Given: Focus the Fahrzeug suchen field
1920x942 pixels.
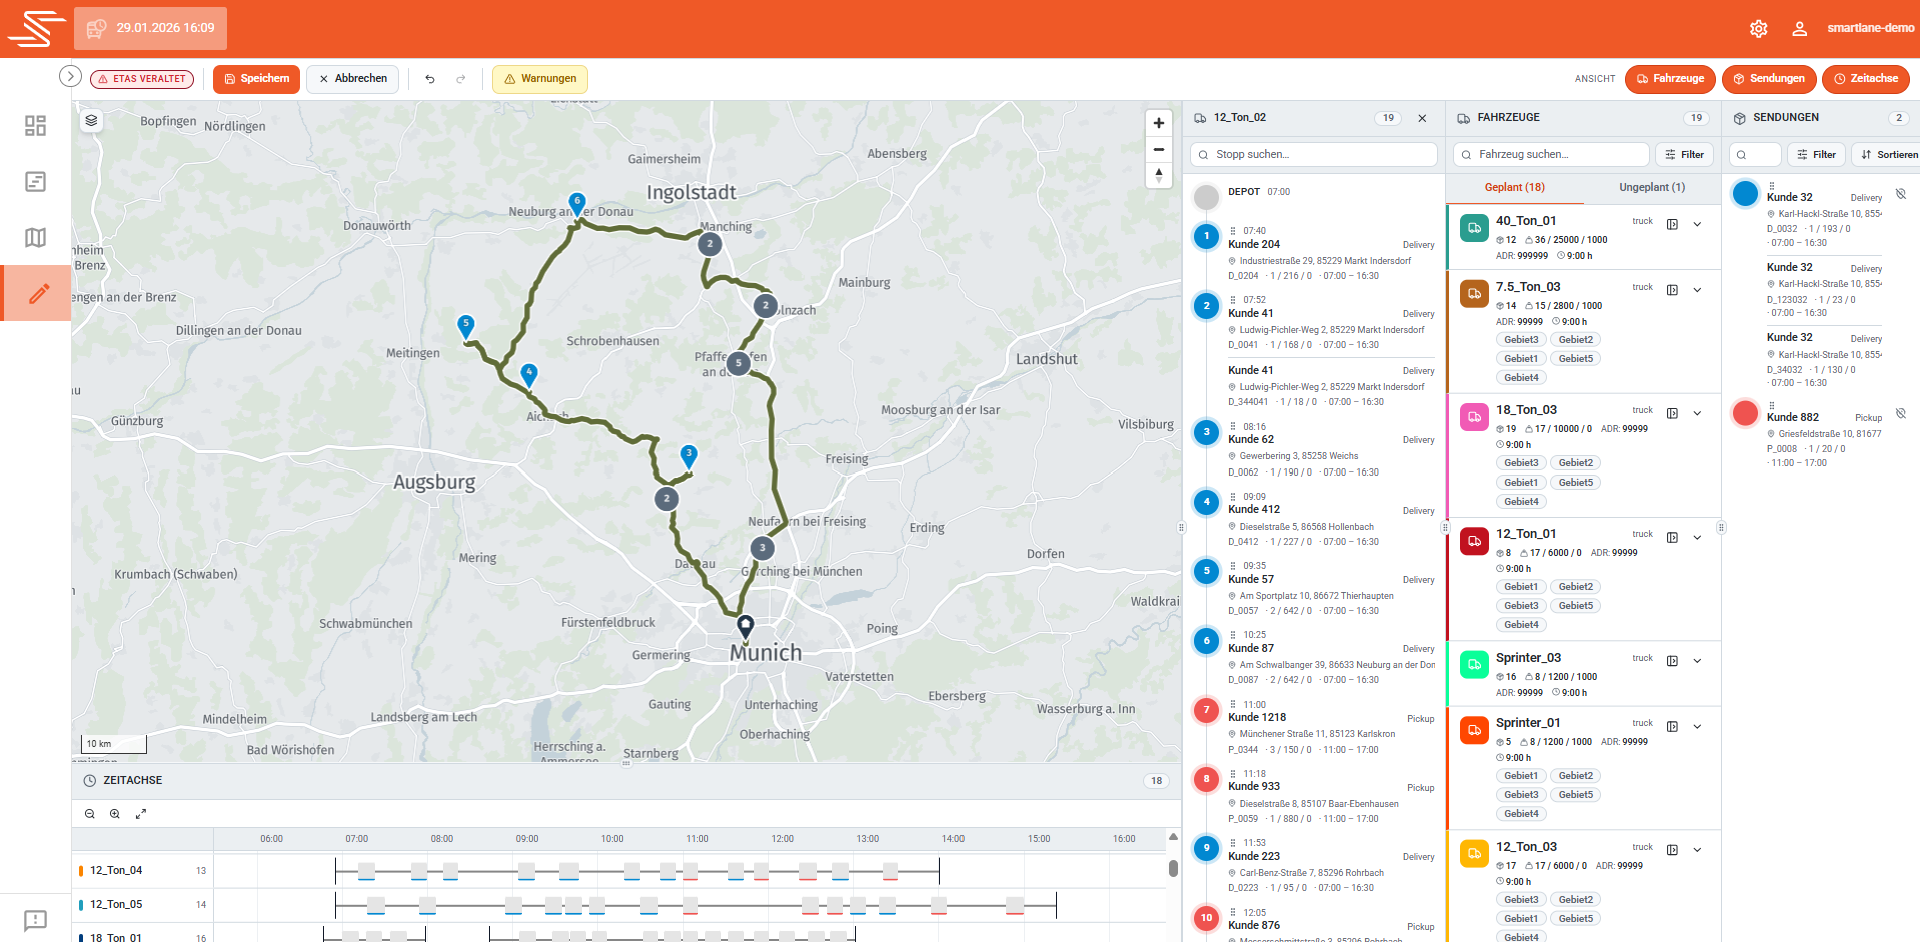Looking at the screenshot, I should tap(1551, 155).
